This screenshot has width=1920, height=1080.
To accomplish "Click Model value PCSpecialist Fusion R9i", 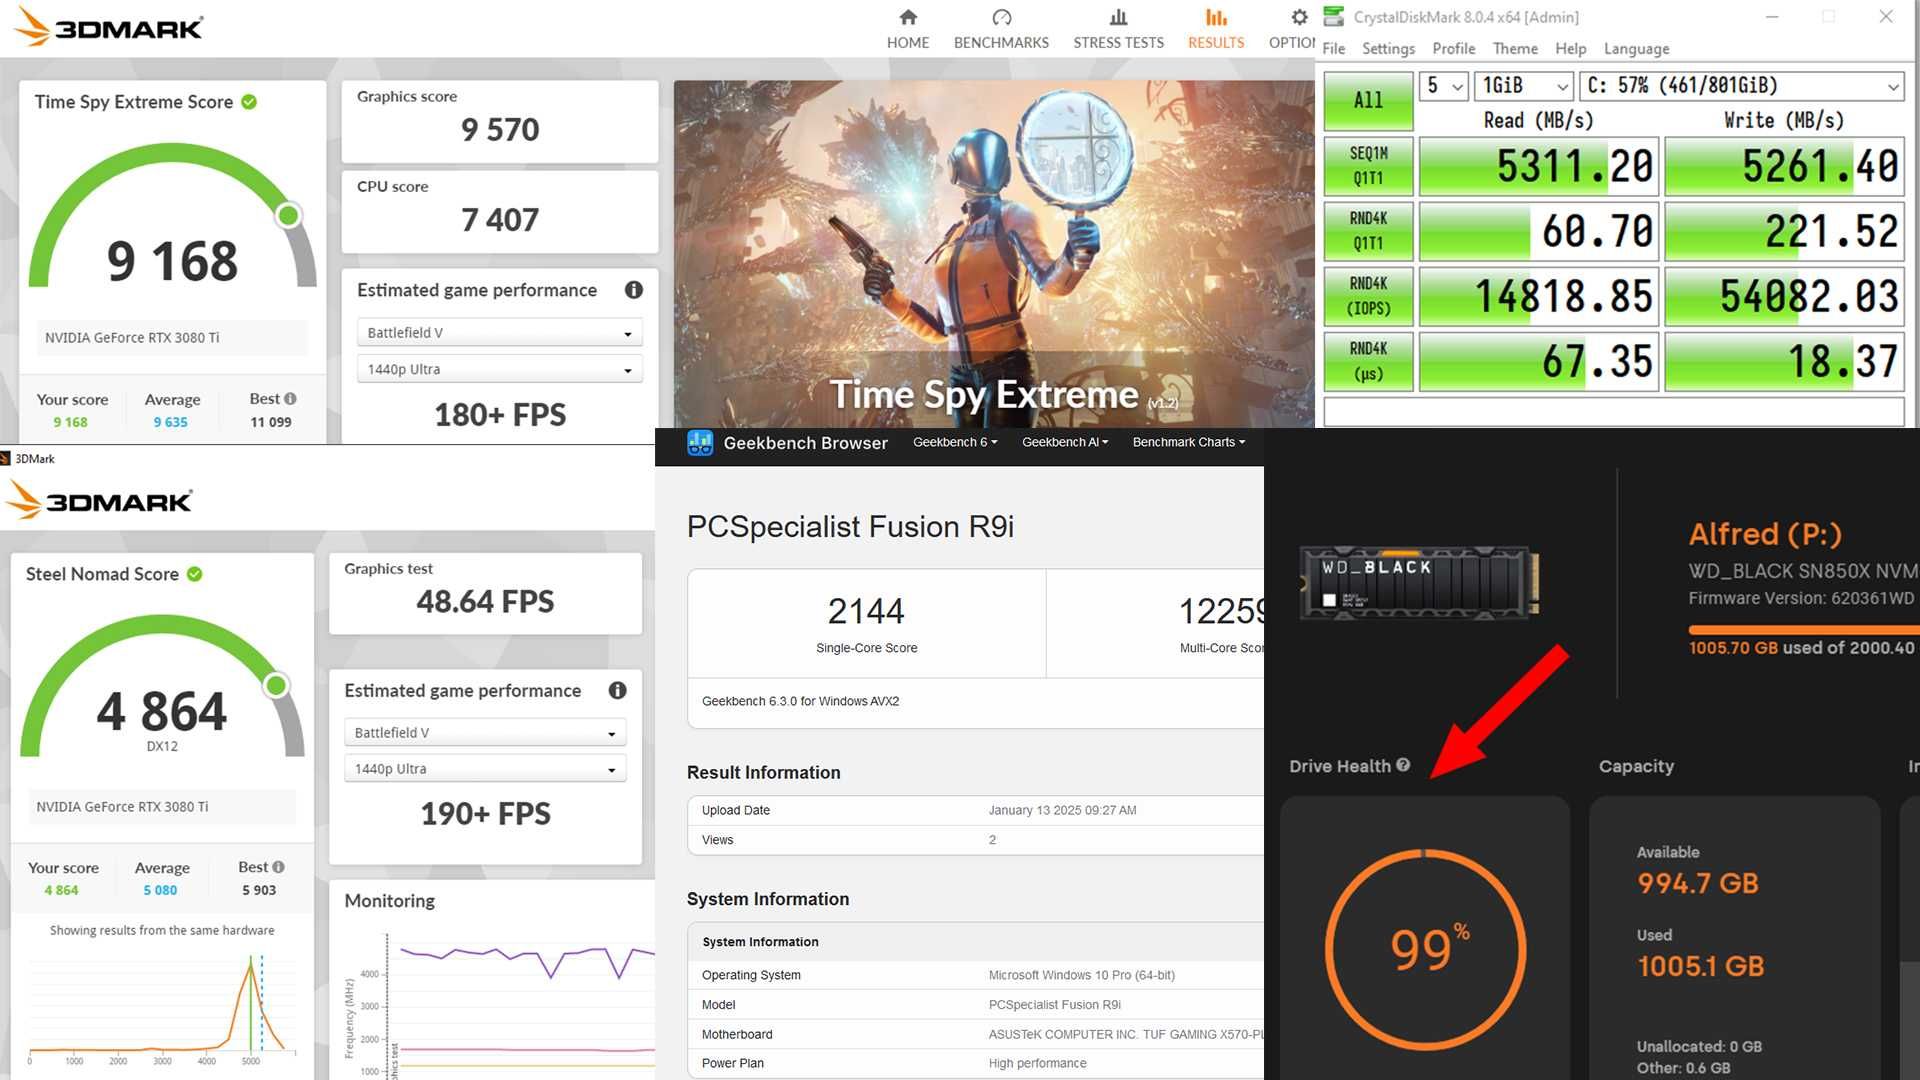I will 1055,1004.
